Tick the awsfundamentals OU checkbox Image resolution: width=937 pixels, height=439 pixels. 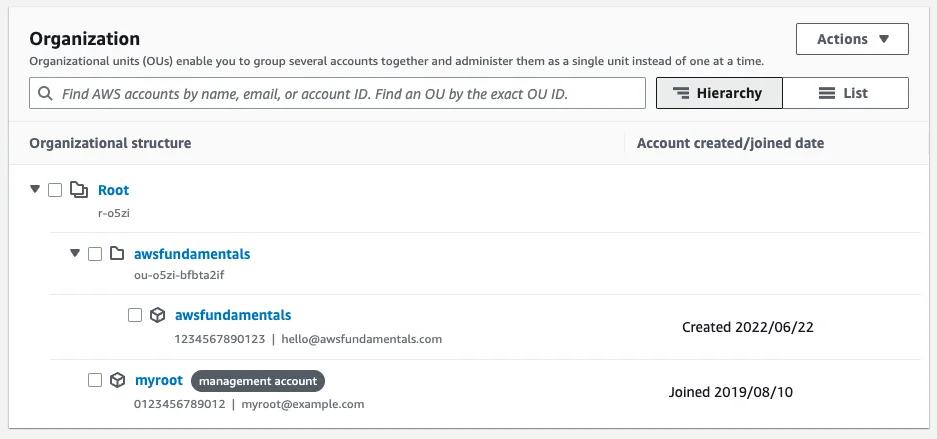95,254
